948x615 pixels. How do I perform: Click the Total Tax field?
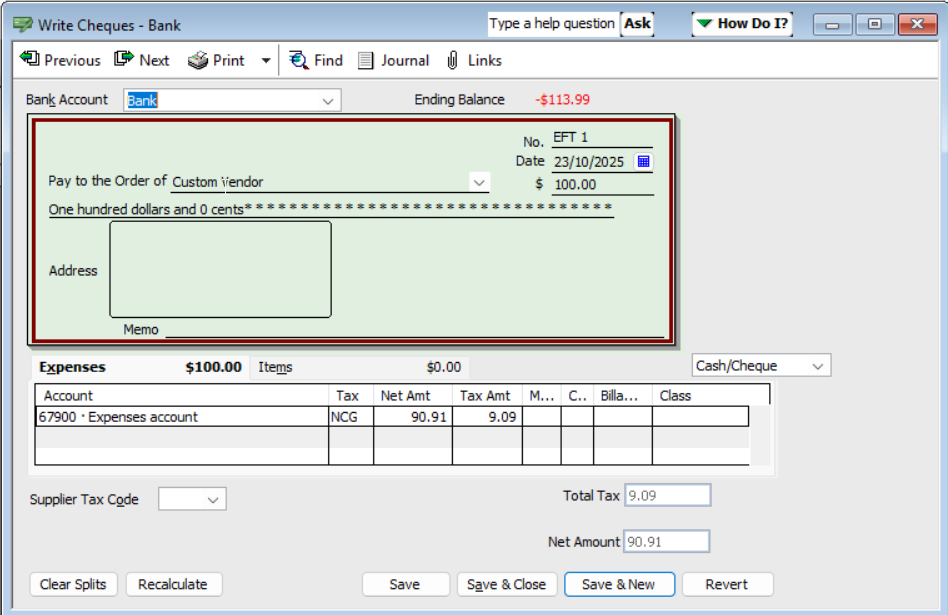(x=667, y=495)
